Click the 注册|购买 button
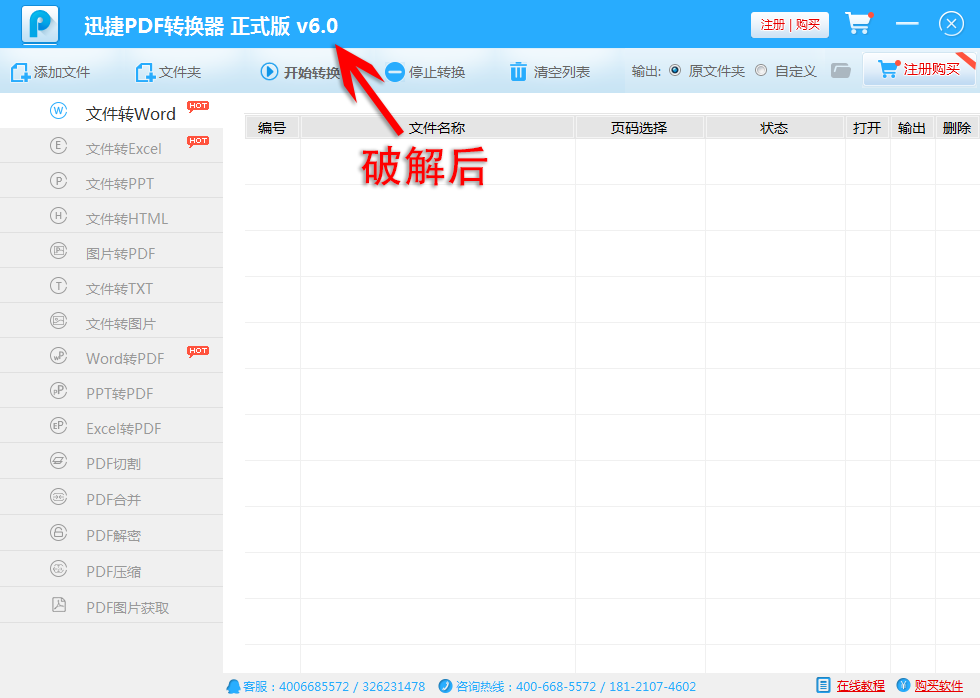980x698 pixels. (x=789, y=24)
